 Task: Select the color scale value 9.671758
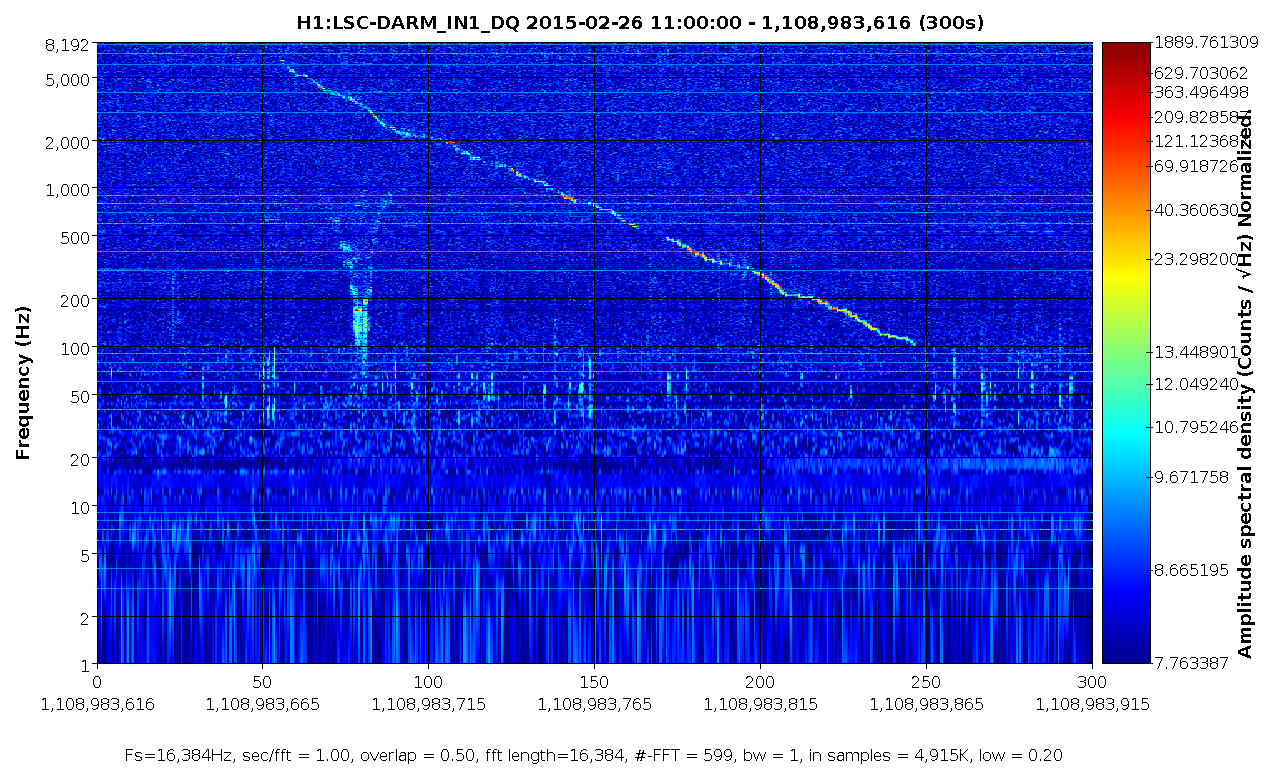(x=1190, y=478)
